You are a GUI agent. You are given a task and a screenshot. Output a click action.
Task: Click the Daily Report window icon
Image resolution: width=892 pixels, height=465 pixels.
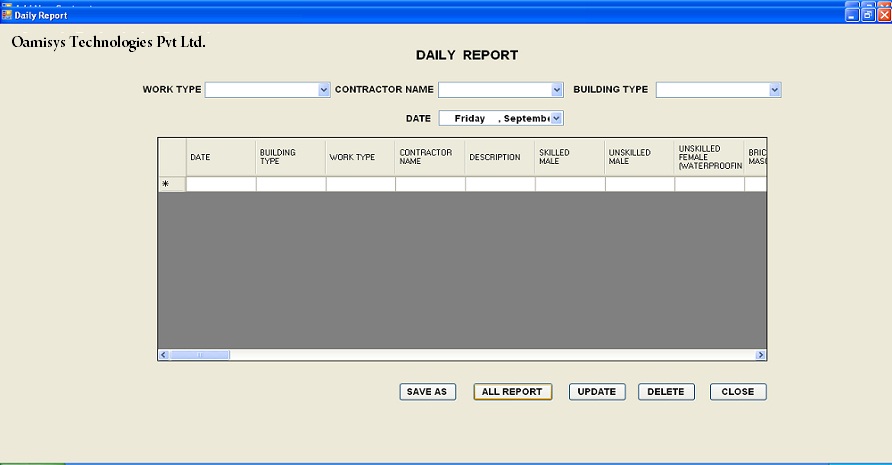tap(7, 15)
